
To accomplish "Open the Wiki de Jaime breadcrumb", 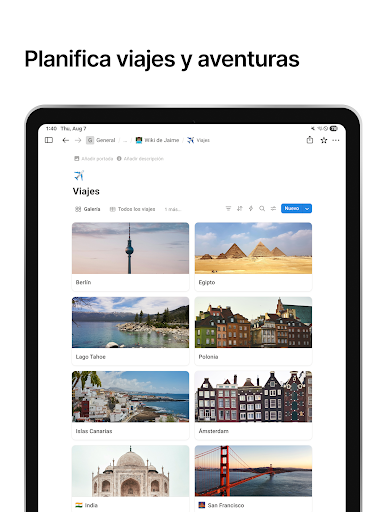I will pyautogui.click(x=157, y=140).
